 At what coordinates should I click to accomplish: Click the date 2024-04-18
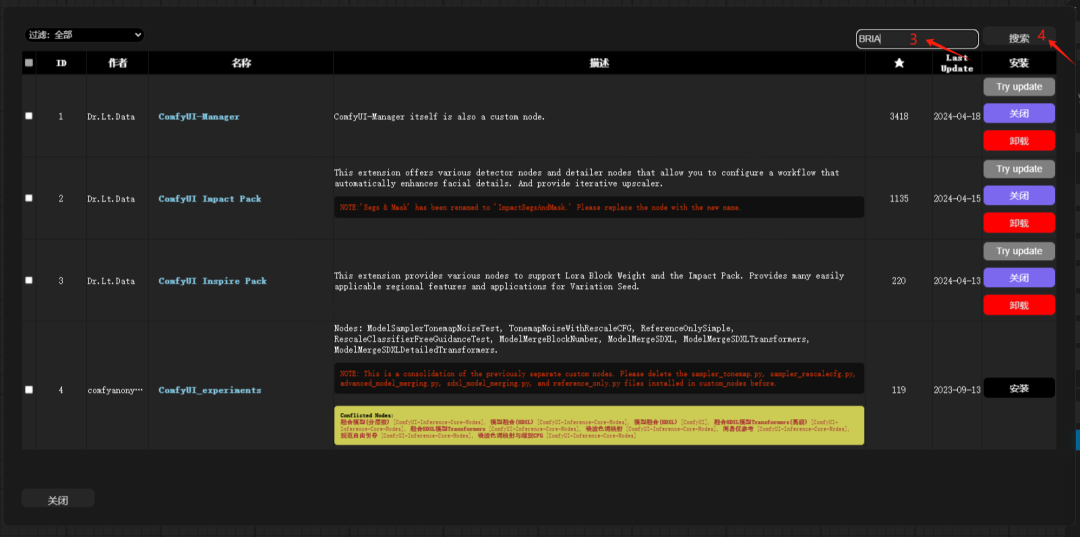tap(957, 116)
